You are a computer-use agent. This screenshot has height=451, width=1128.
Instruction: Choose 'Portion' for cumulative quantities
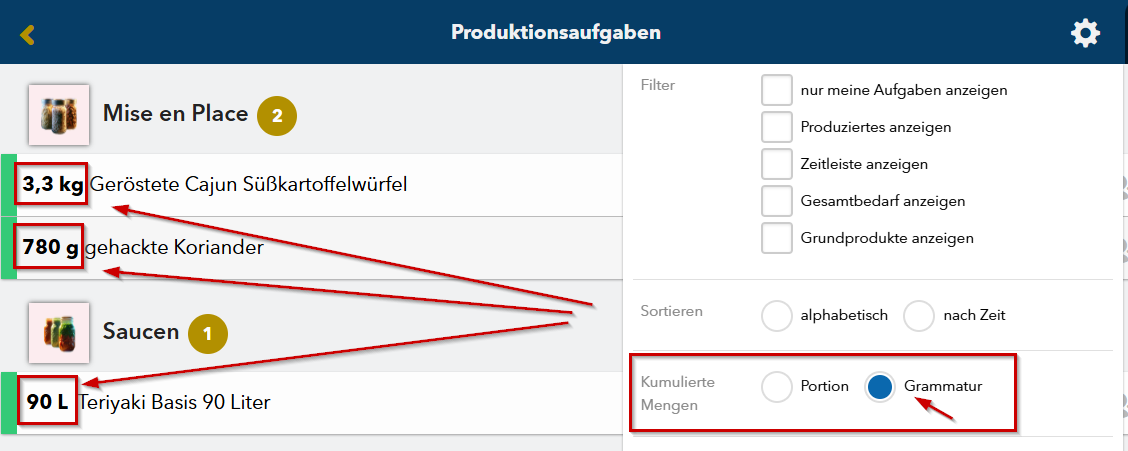click(777, 386)
